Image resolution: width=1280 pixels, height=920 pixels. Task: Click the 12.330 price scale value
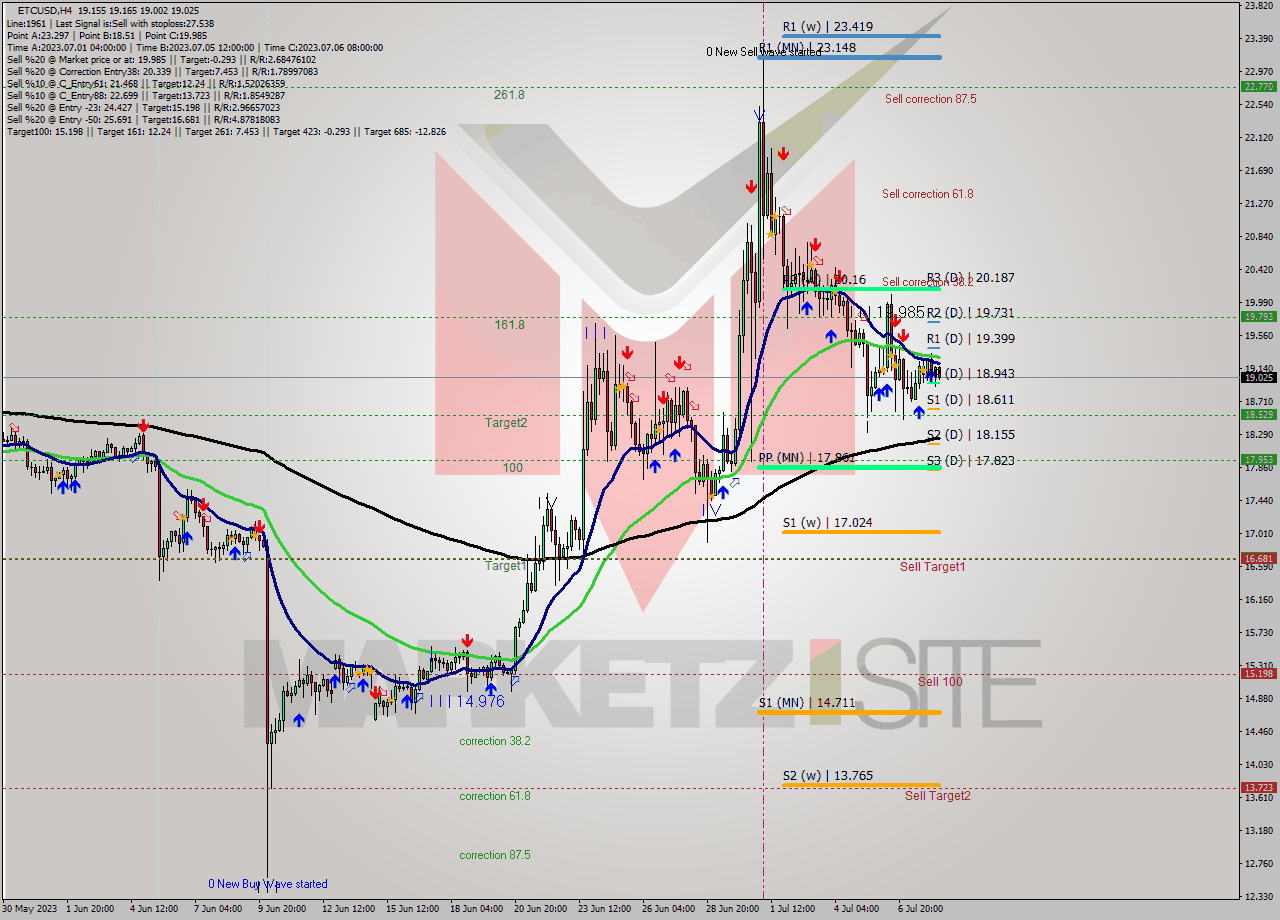[1258, 896]
